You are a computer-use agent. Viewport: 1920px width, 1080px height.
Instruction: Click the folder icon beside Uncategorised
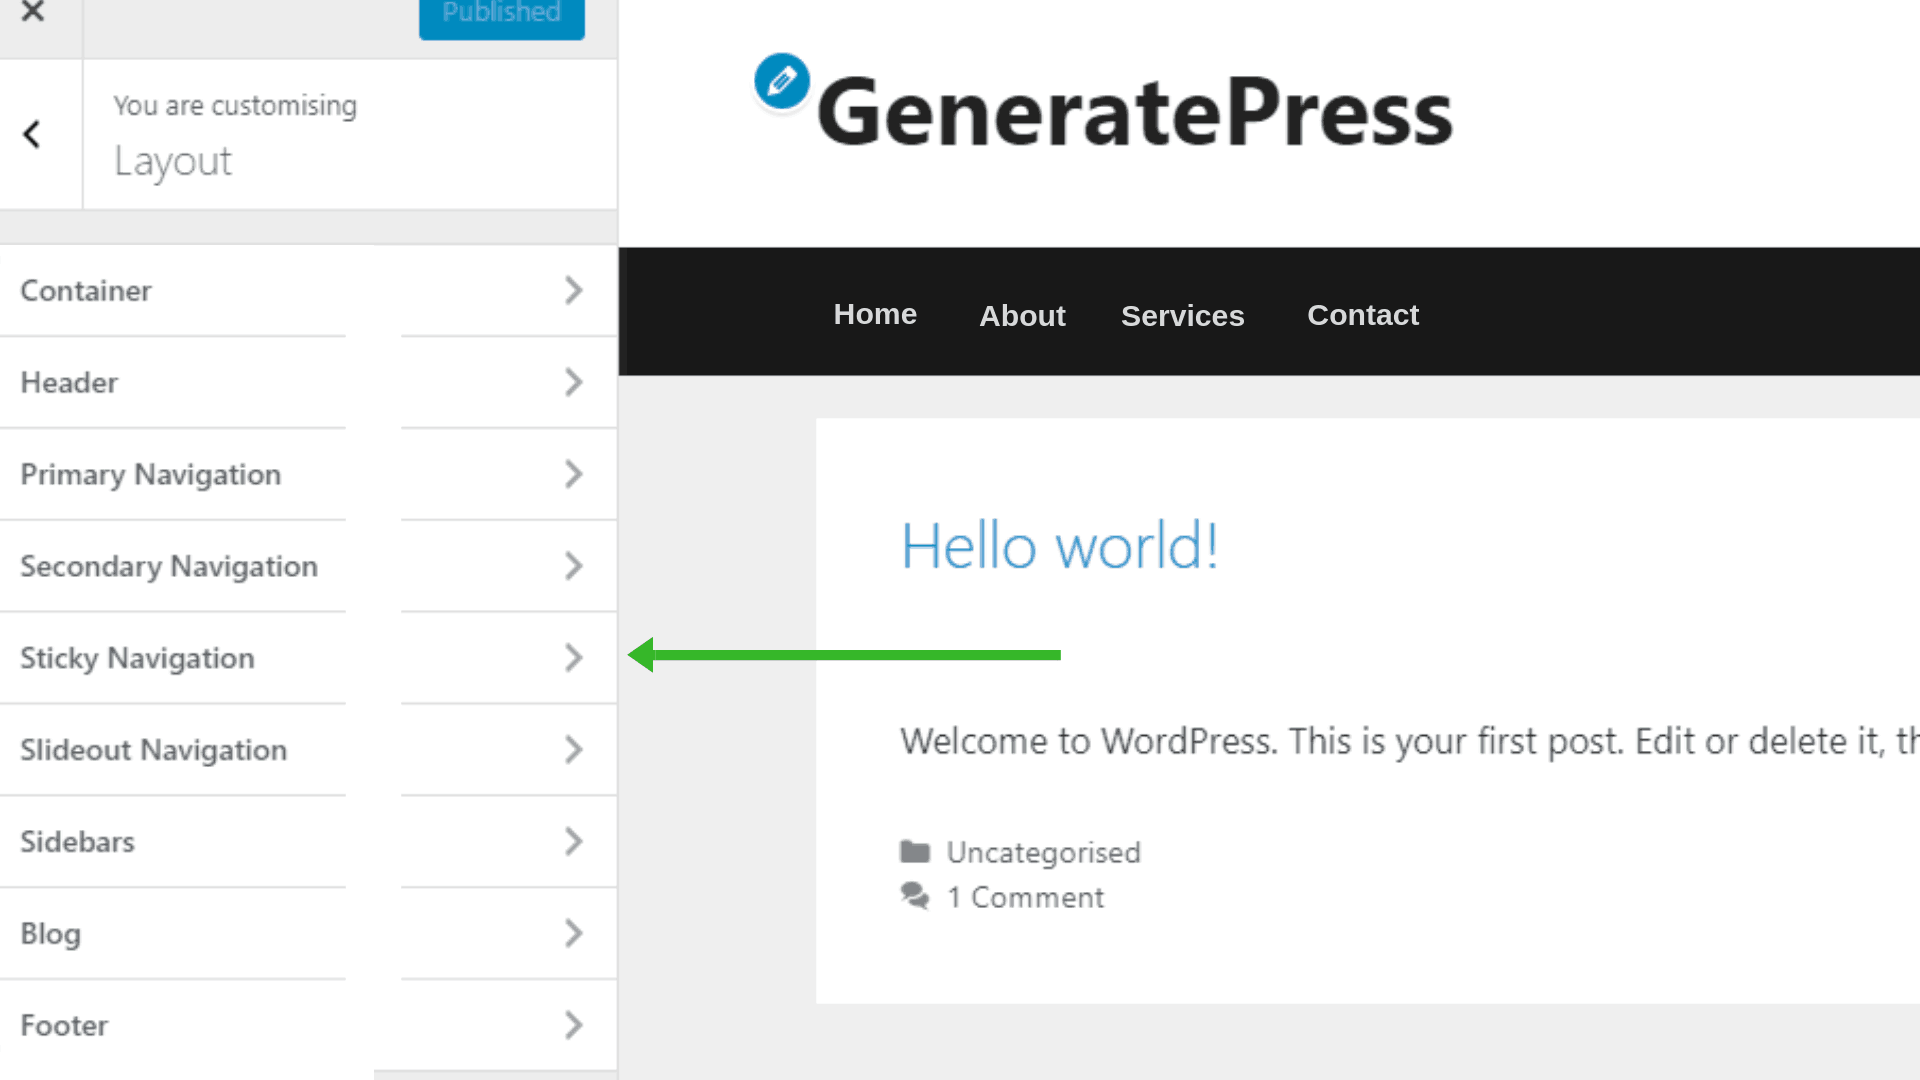tap(915, 852)
